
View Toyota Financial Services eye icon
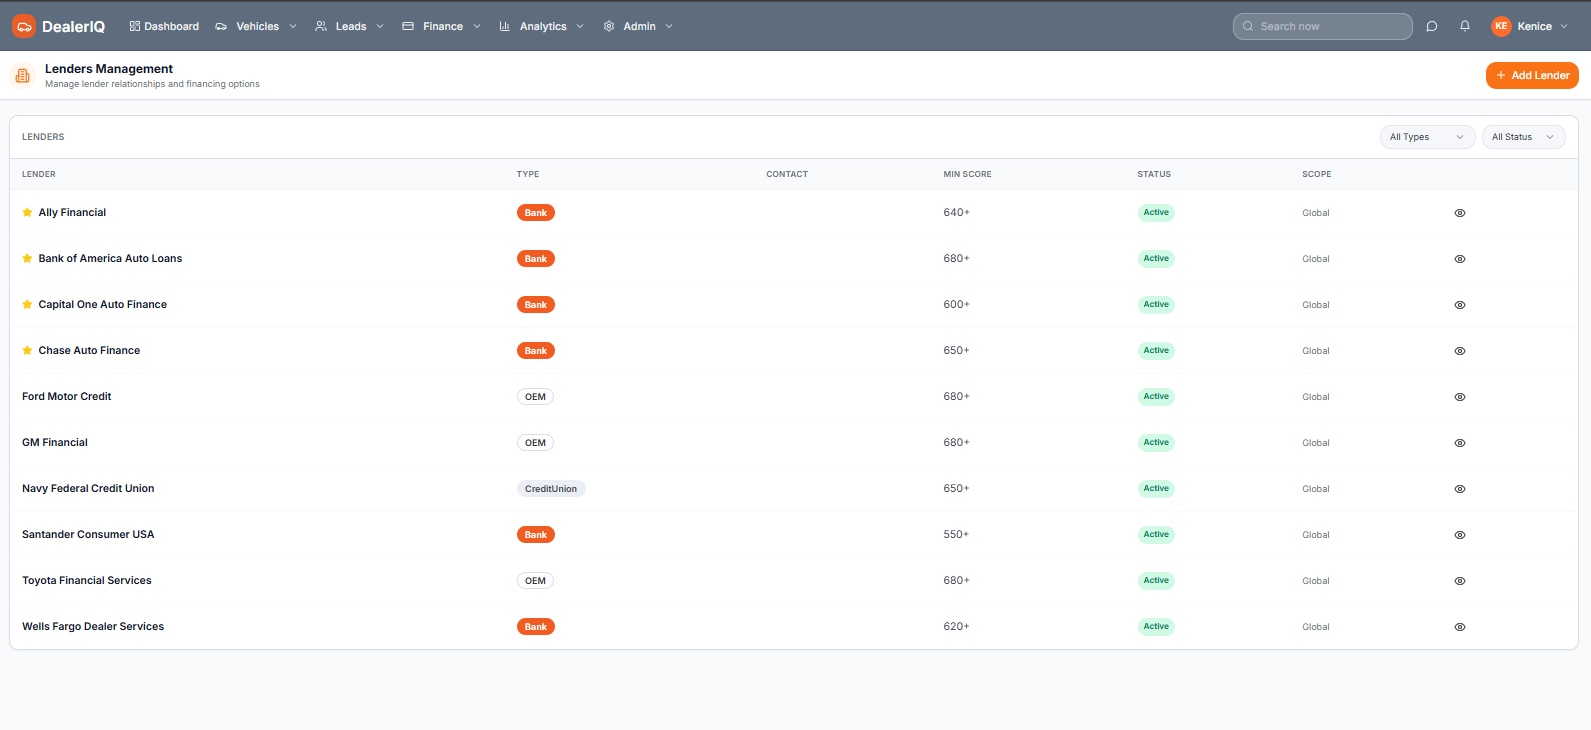point(1460,581)
